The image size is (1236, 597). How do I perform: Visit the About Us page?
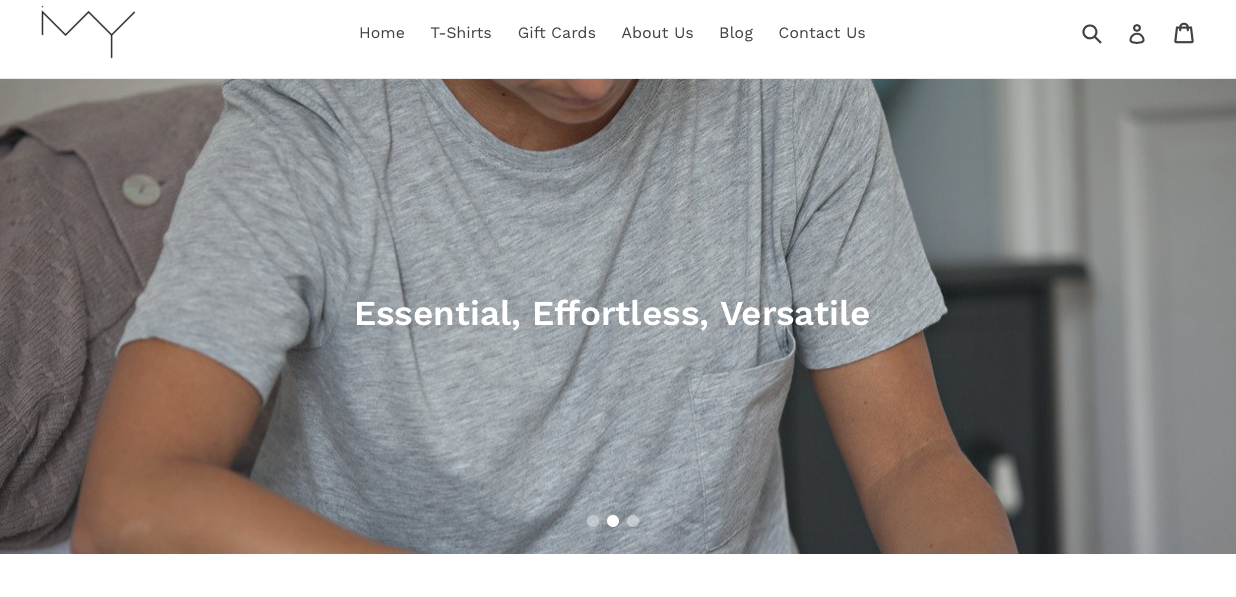(x=657, y=33)
